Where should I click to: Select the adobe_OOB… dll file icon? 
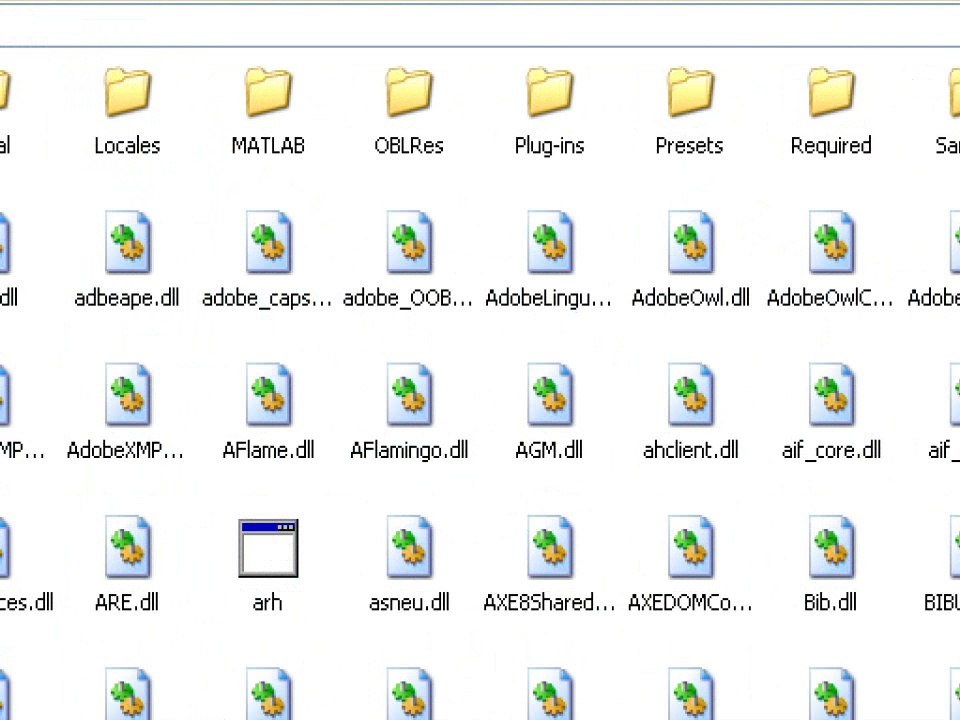point(409,242)
